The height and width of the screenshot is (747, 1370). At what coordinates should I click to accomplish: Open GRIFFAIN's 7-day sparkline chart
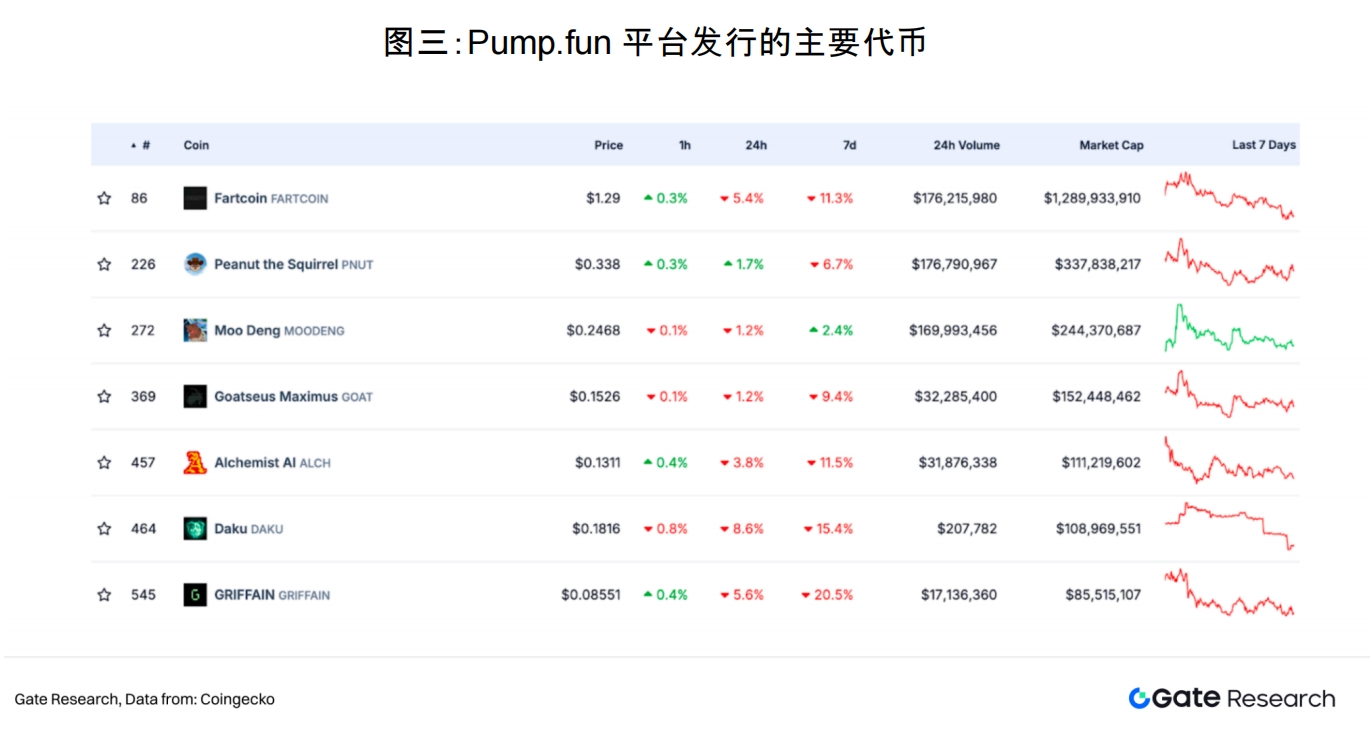pyautogui.click(x=1230, y=592)
